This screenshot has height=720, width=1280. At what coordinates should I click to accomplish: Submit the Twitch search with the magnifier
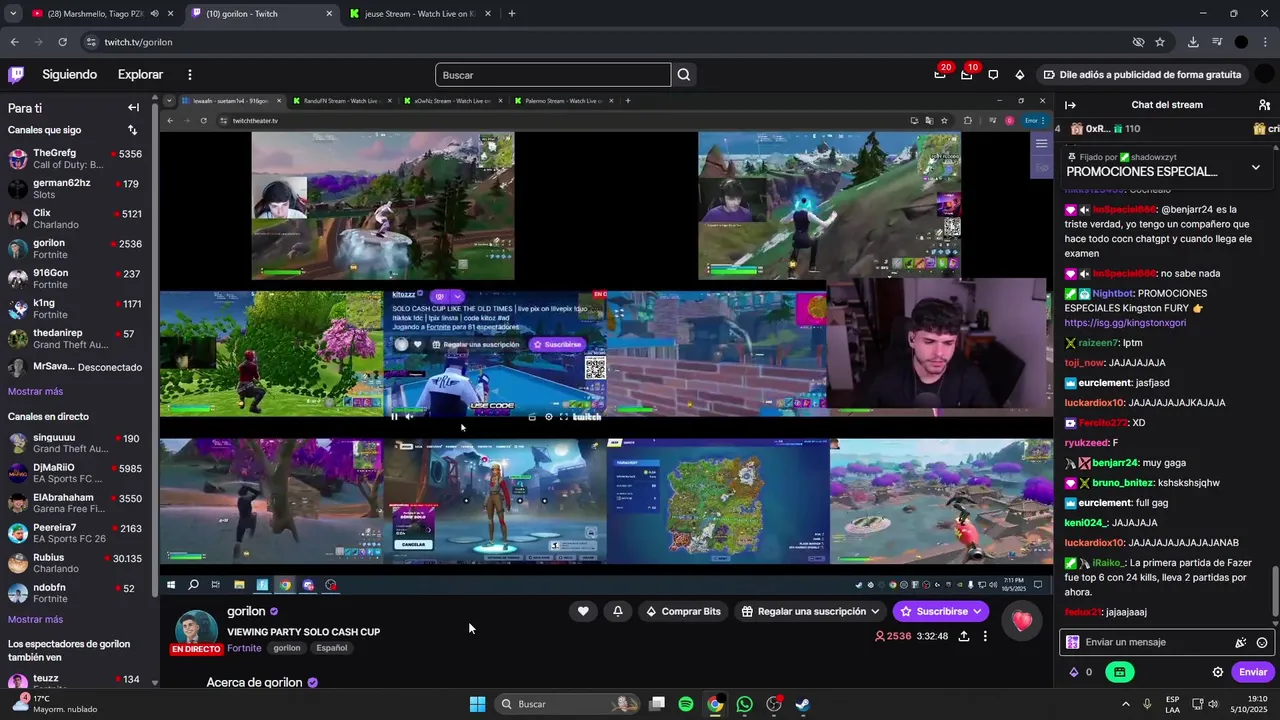[x=684, y=75]
